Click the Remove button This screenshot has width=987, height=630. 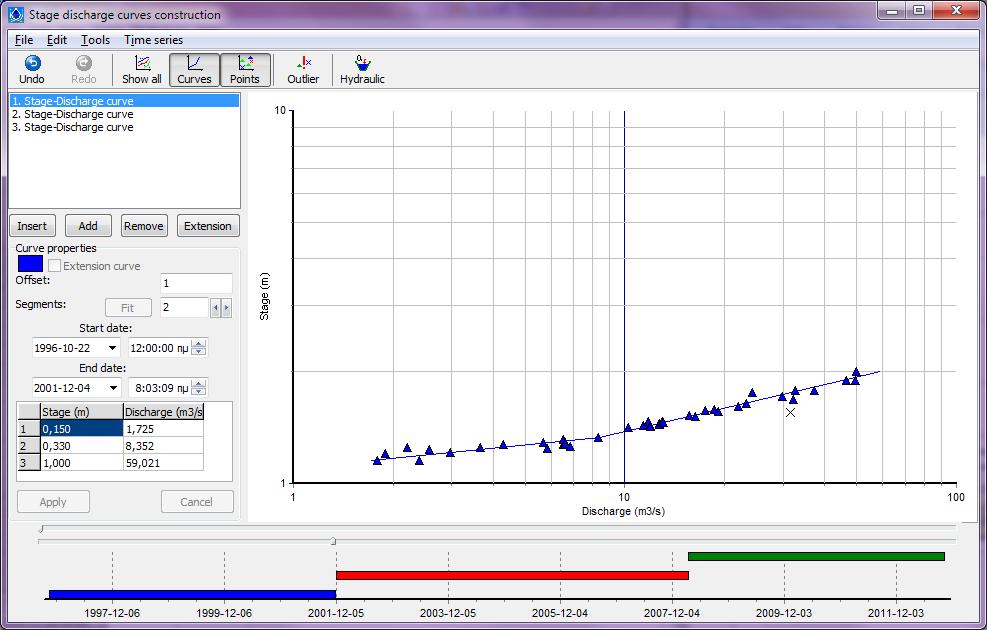(x=144, y=226)
